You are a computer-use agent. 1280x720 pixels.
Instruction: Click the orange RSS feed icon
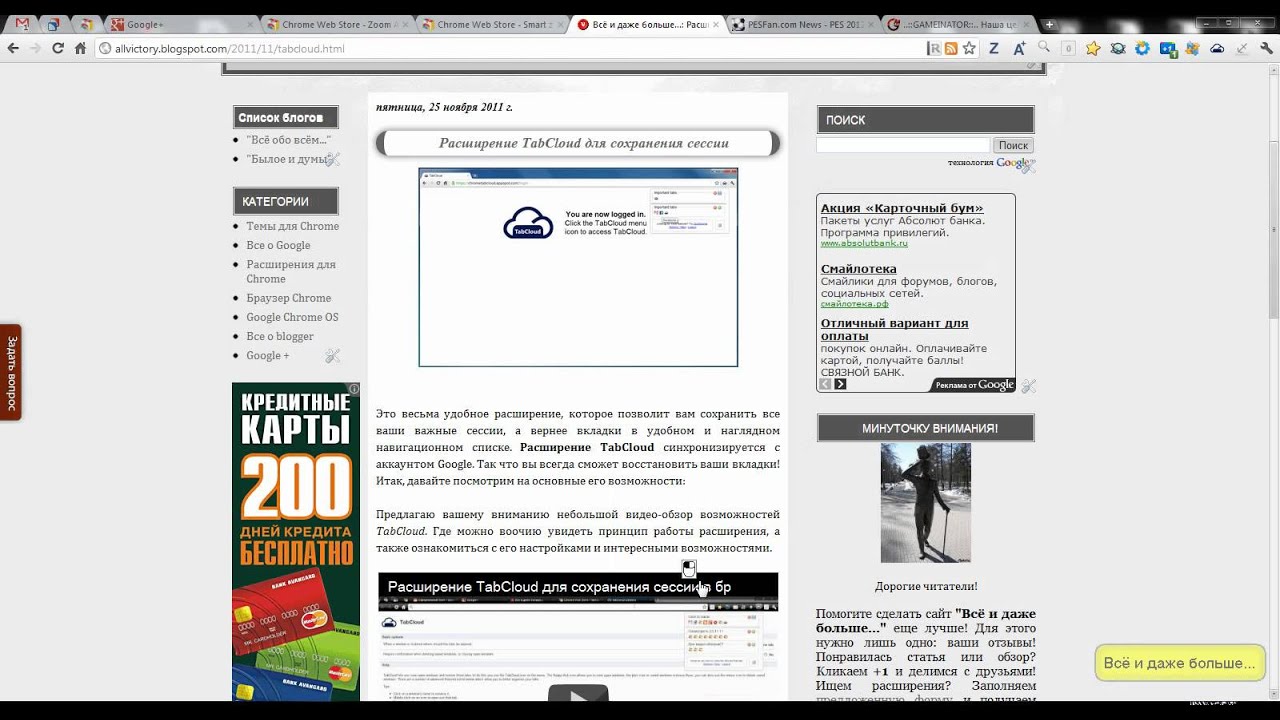pos(951,48)
